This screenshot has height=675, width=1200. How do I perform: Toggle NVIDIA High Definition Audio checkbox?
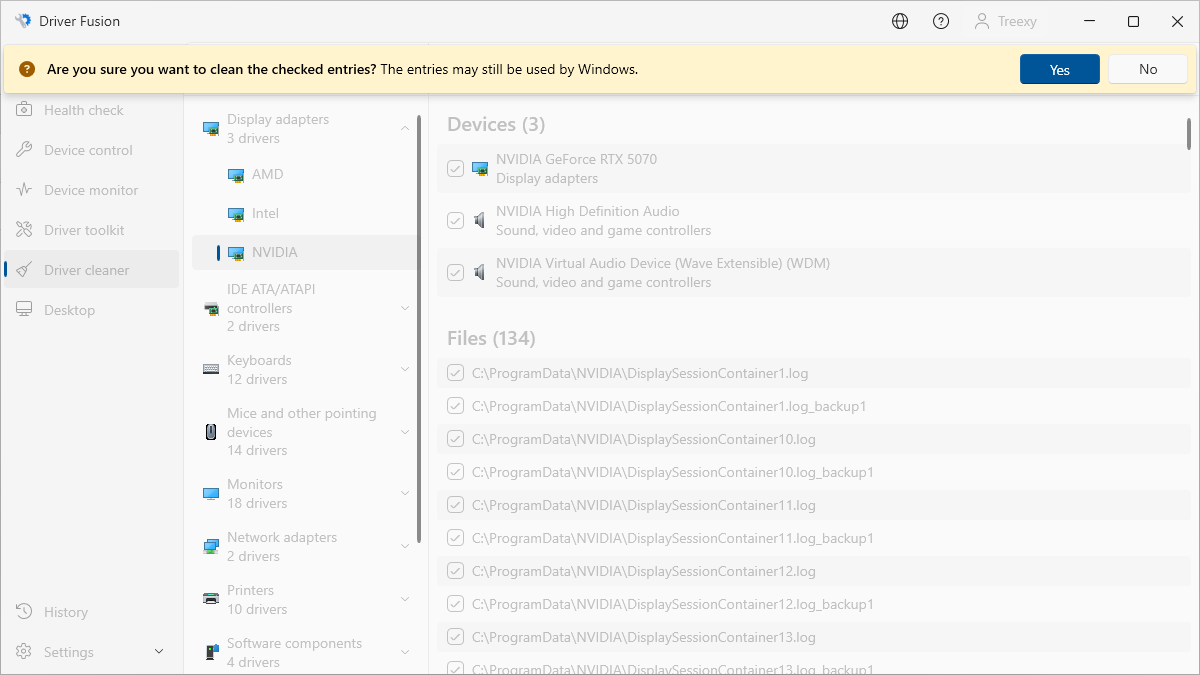tap(456, 221)
